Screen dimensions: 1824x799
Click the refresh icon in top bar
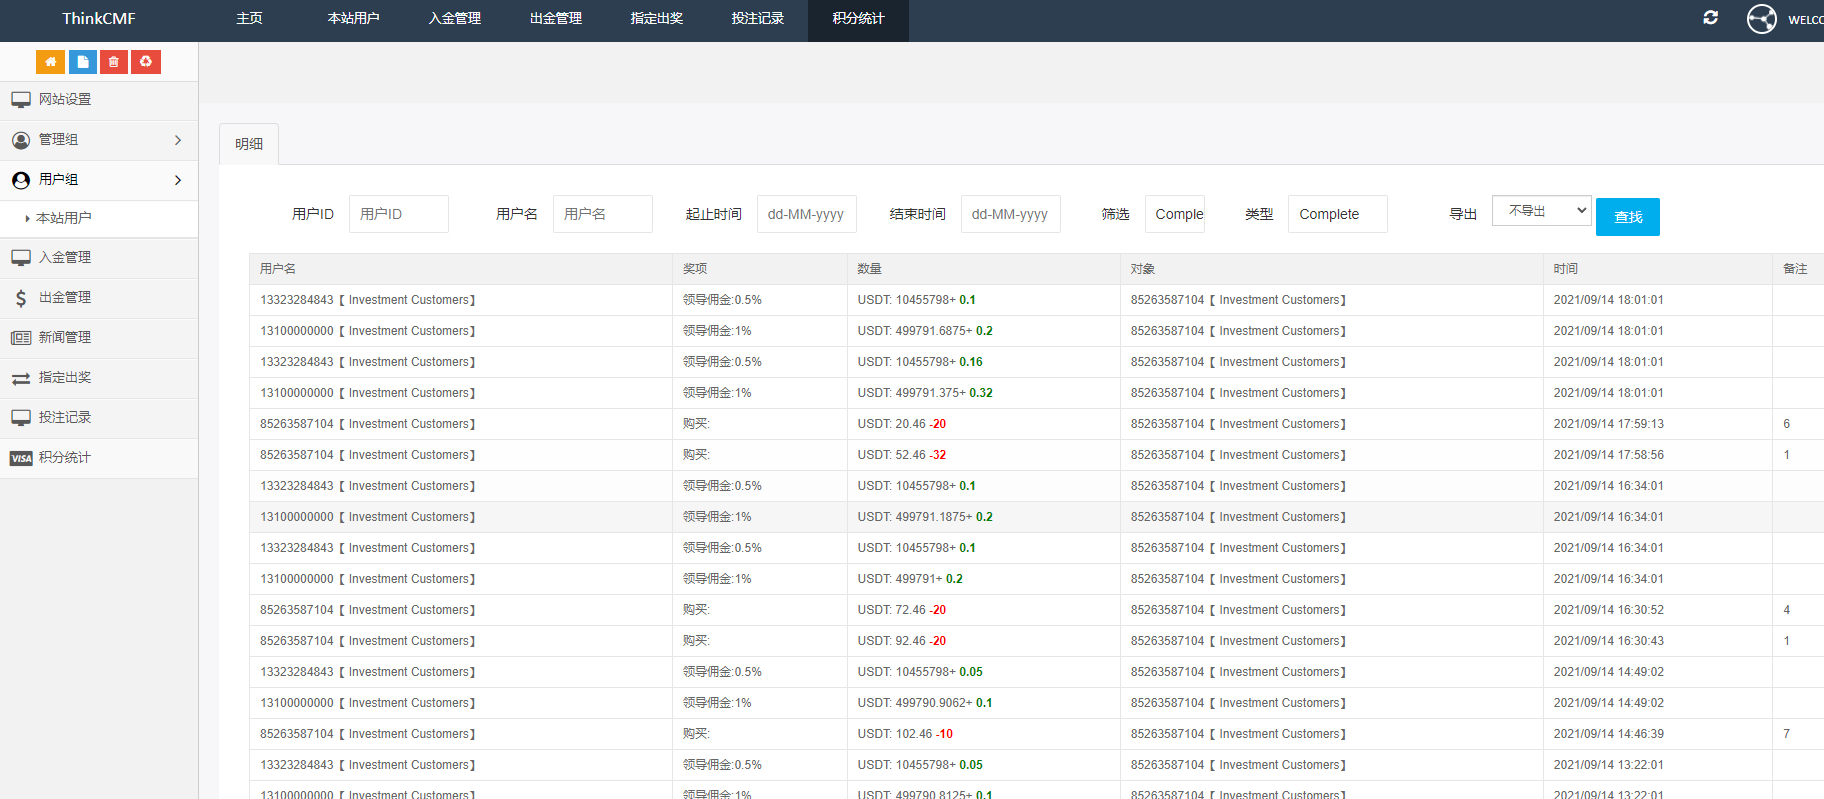1711,18
